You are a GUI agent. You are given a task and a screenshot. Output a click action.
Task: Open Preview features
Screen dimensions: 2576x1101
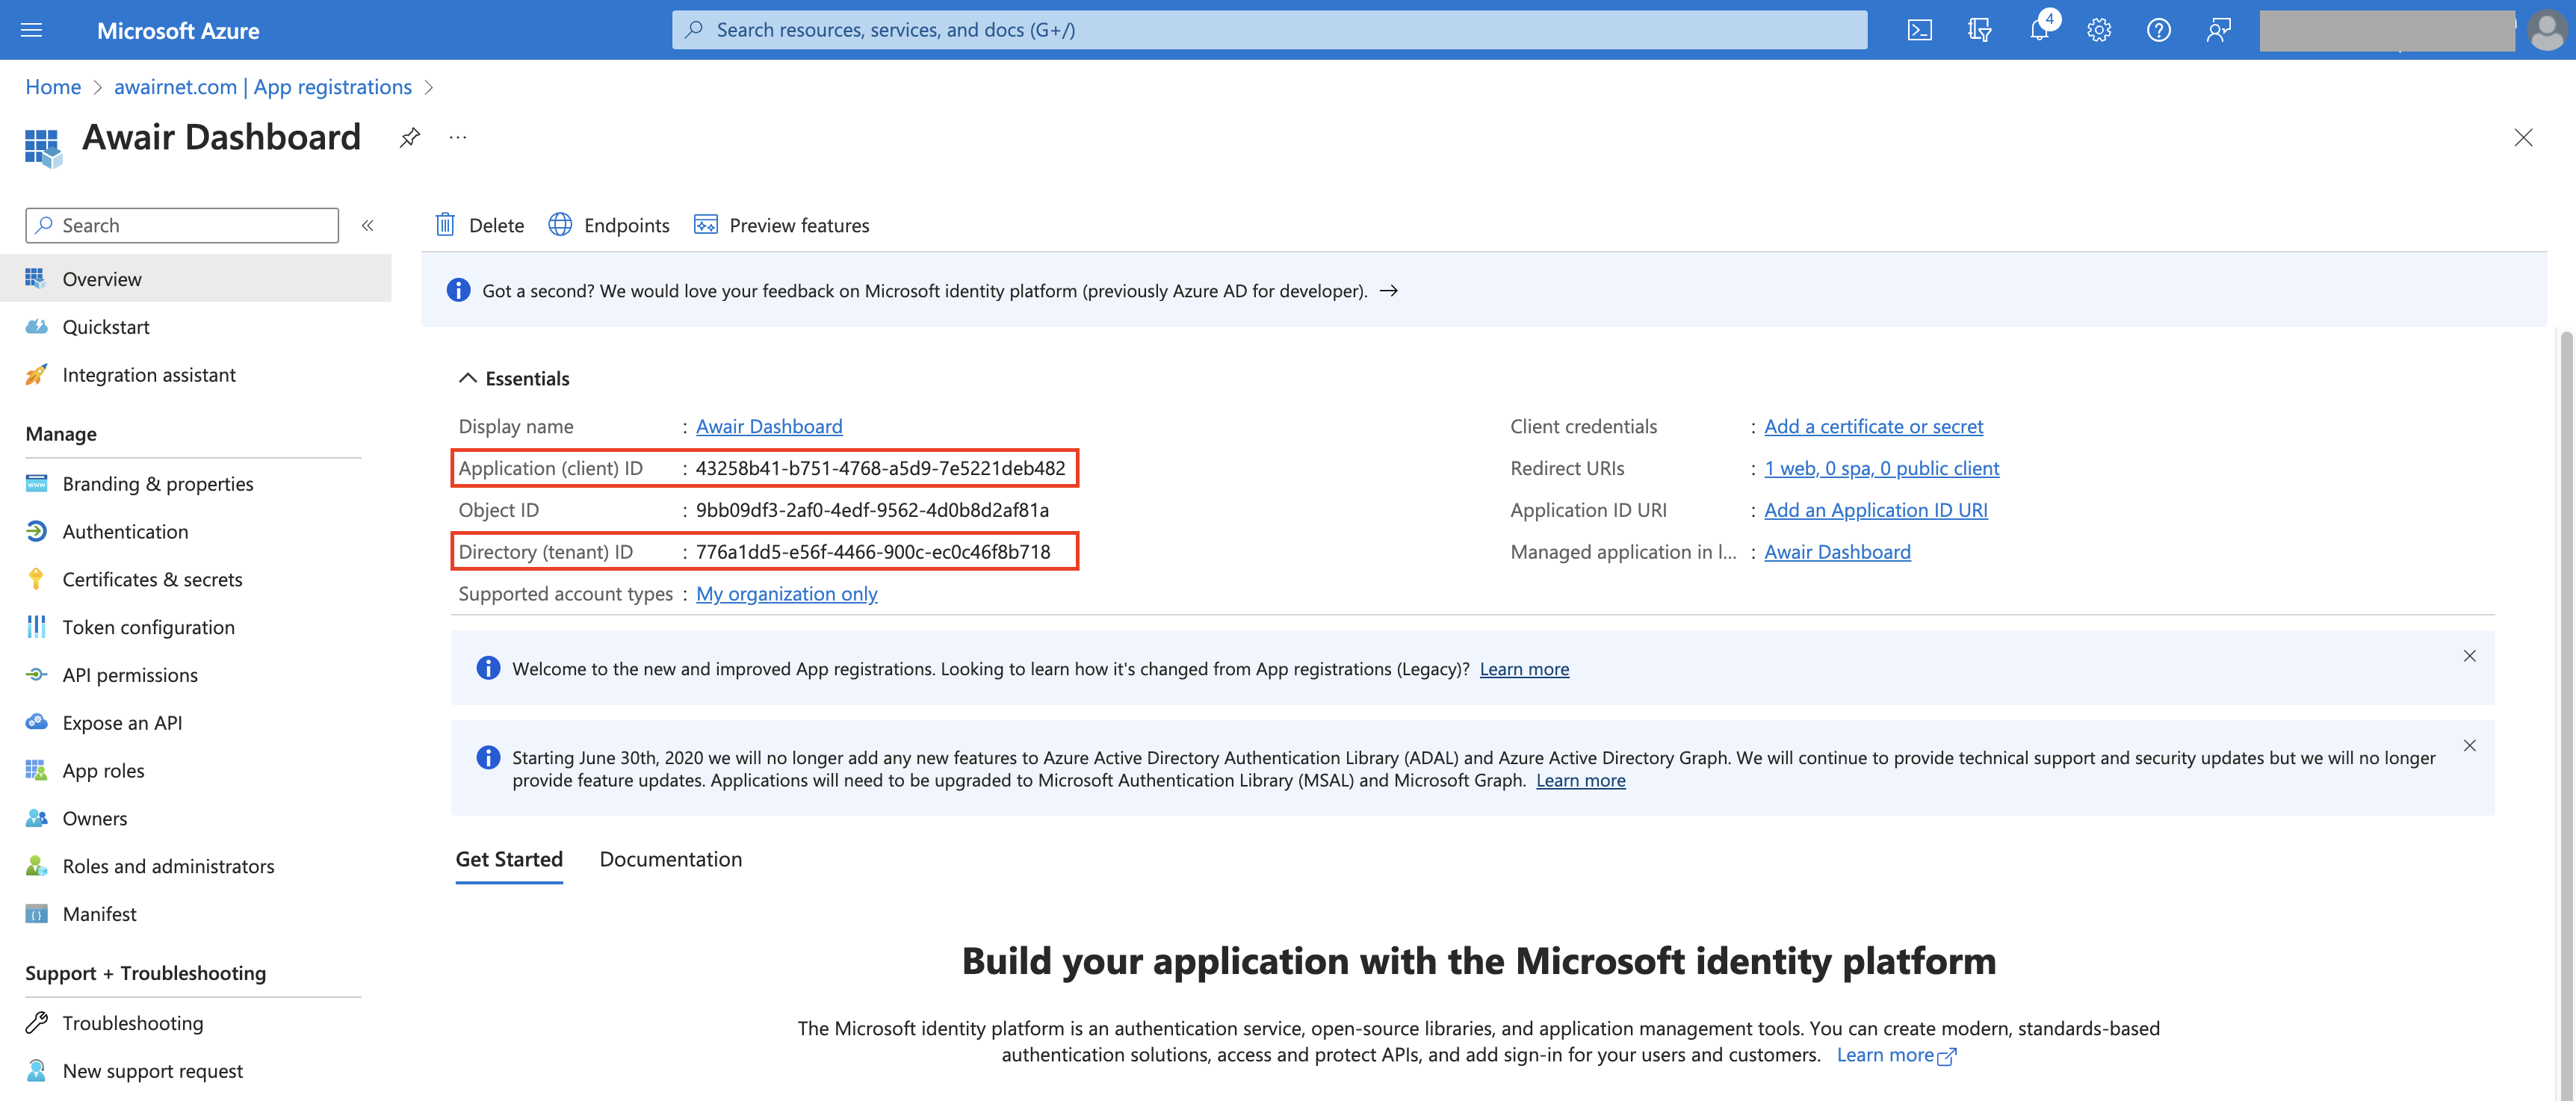pyautogui.click(x=782, y=225)
